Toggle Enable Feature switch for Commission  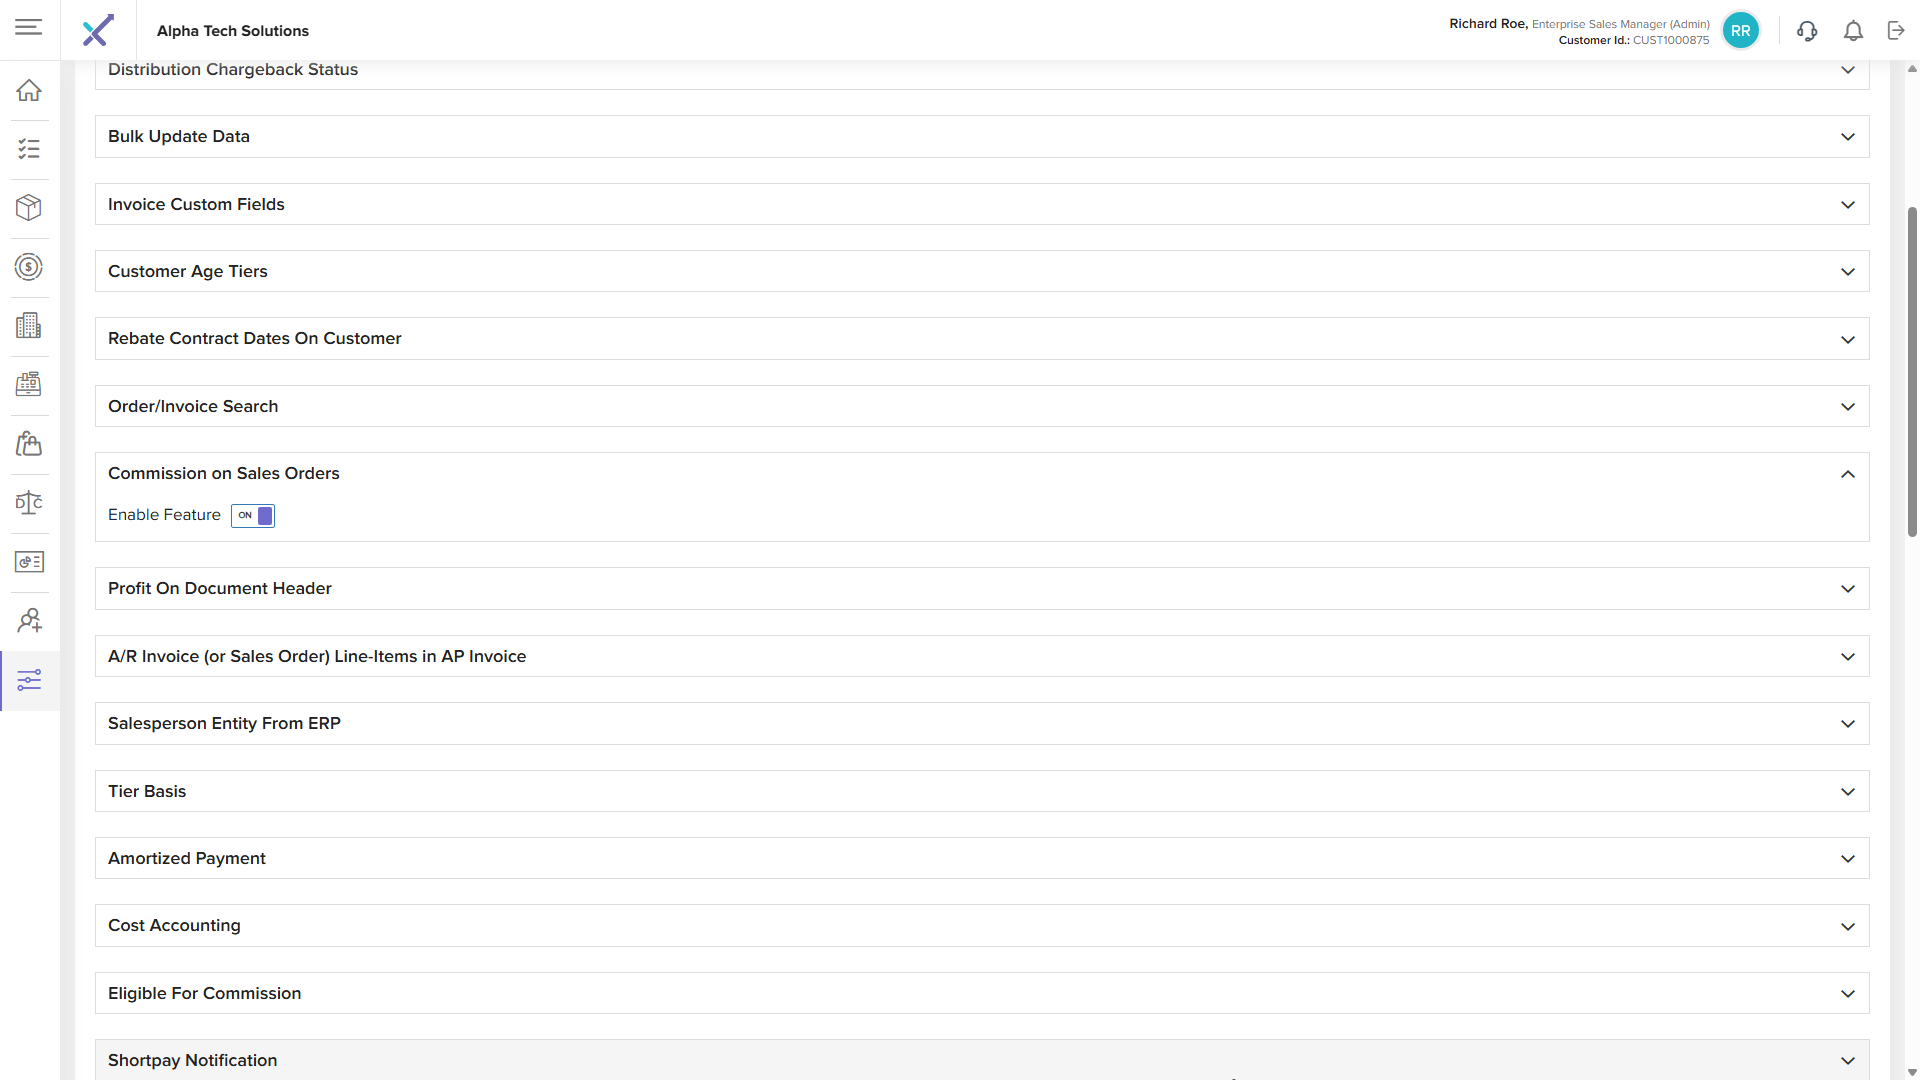253,516
